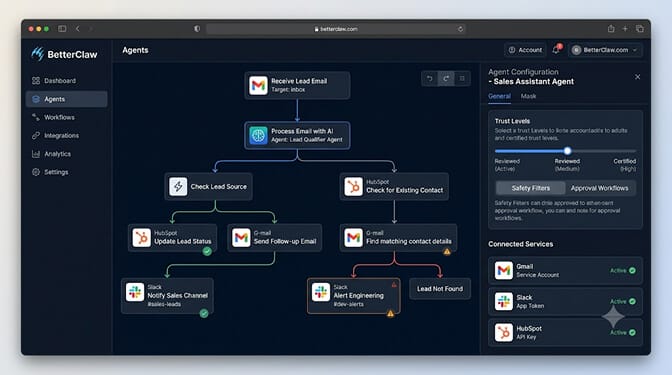Click the browser address bar
The height and width of the screenshot is (375, 672).
click(x=336, y=29)
